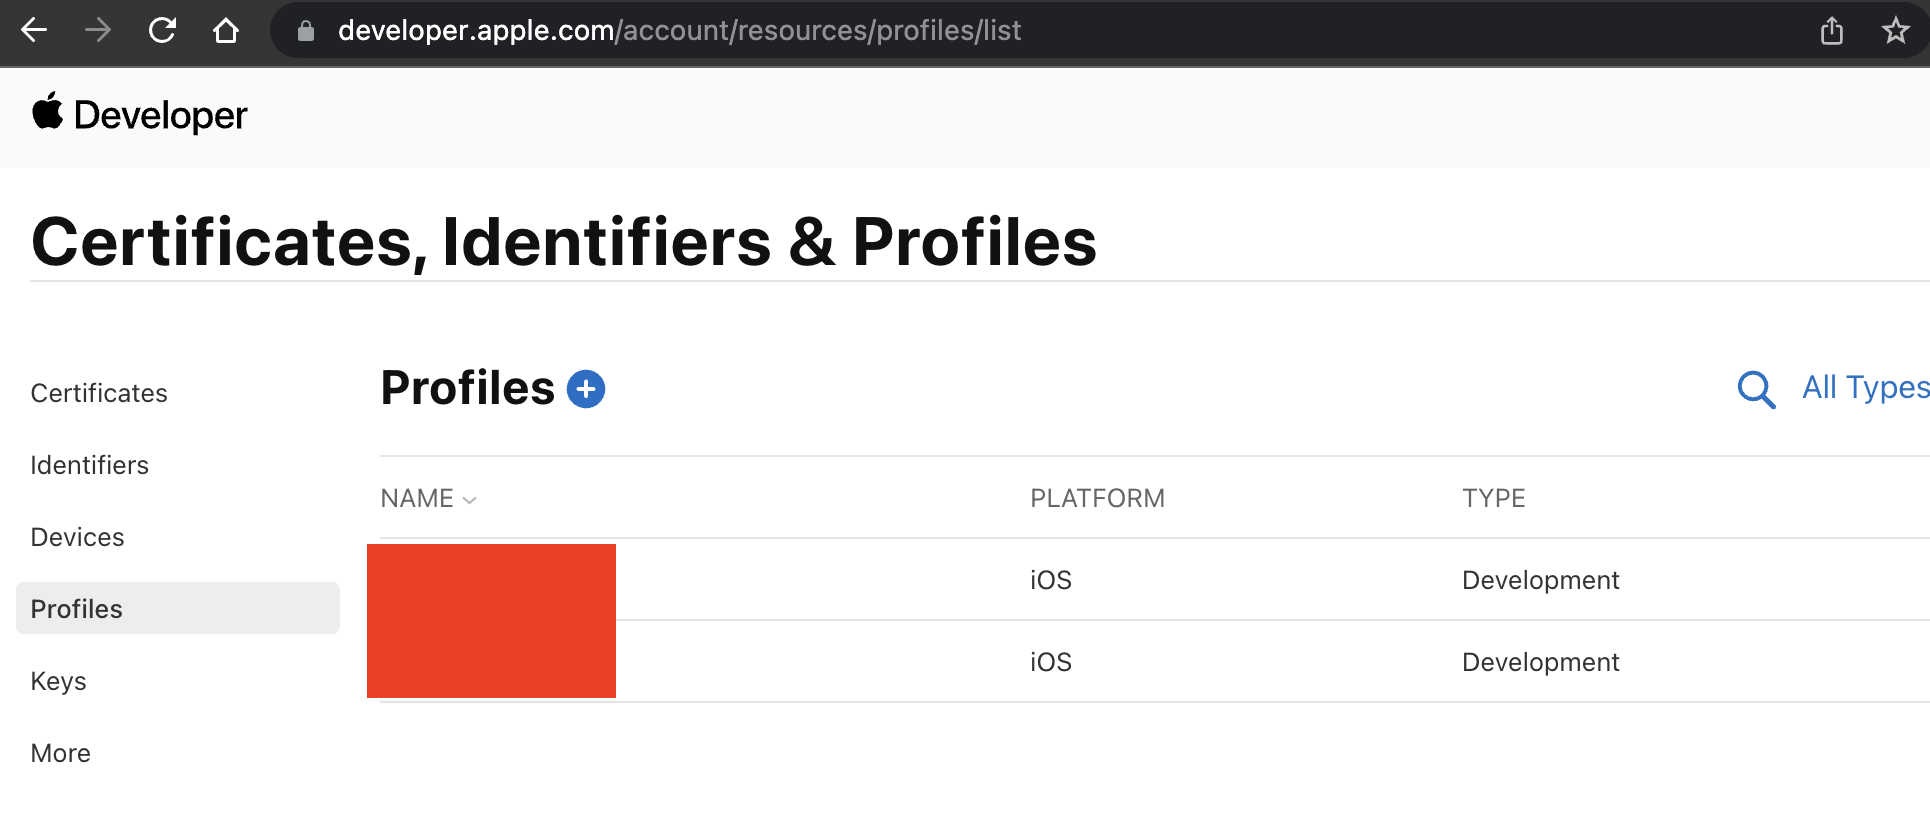1930x840 pixels.
Task: Open the Keys sidebar section
Action: [58, 681]
